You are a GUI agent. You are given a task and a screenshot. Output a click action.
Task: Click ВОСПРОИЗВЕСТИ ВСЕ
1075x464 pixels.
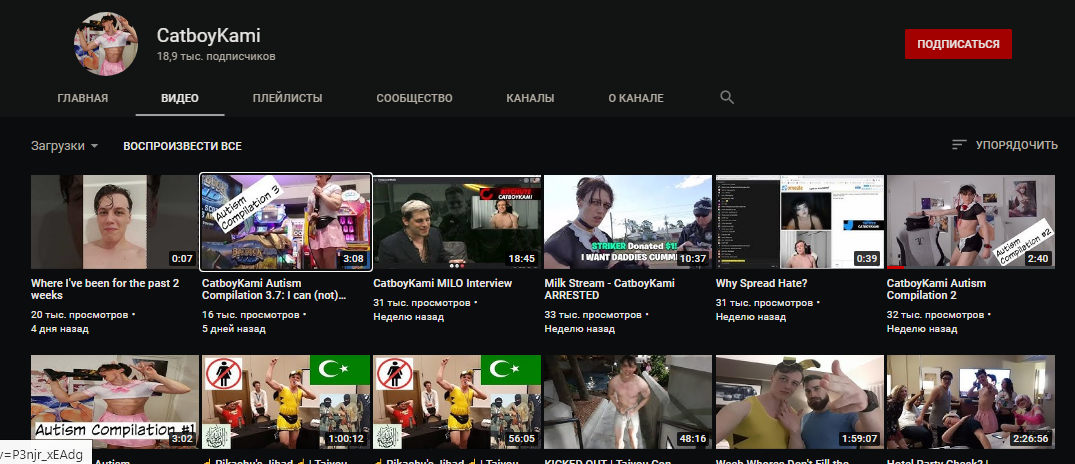click(182, 146)
